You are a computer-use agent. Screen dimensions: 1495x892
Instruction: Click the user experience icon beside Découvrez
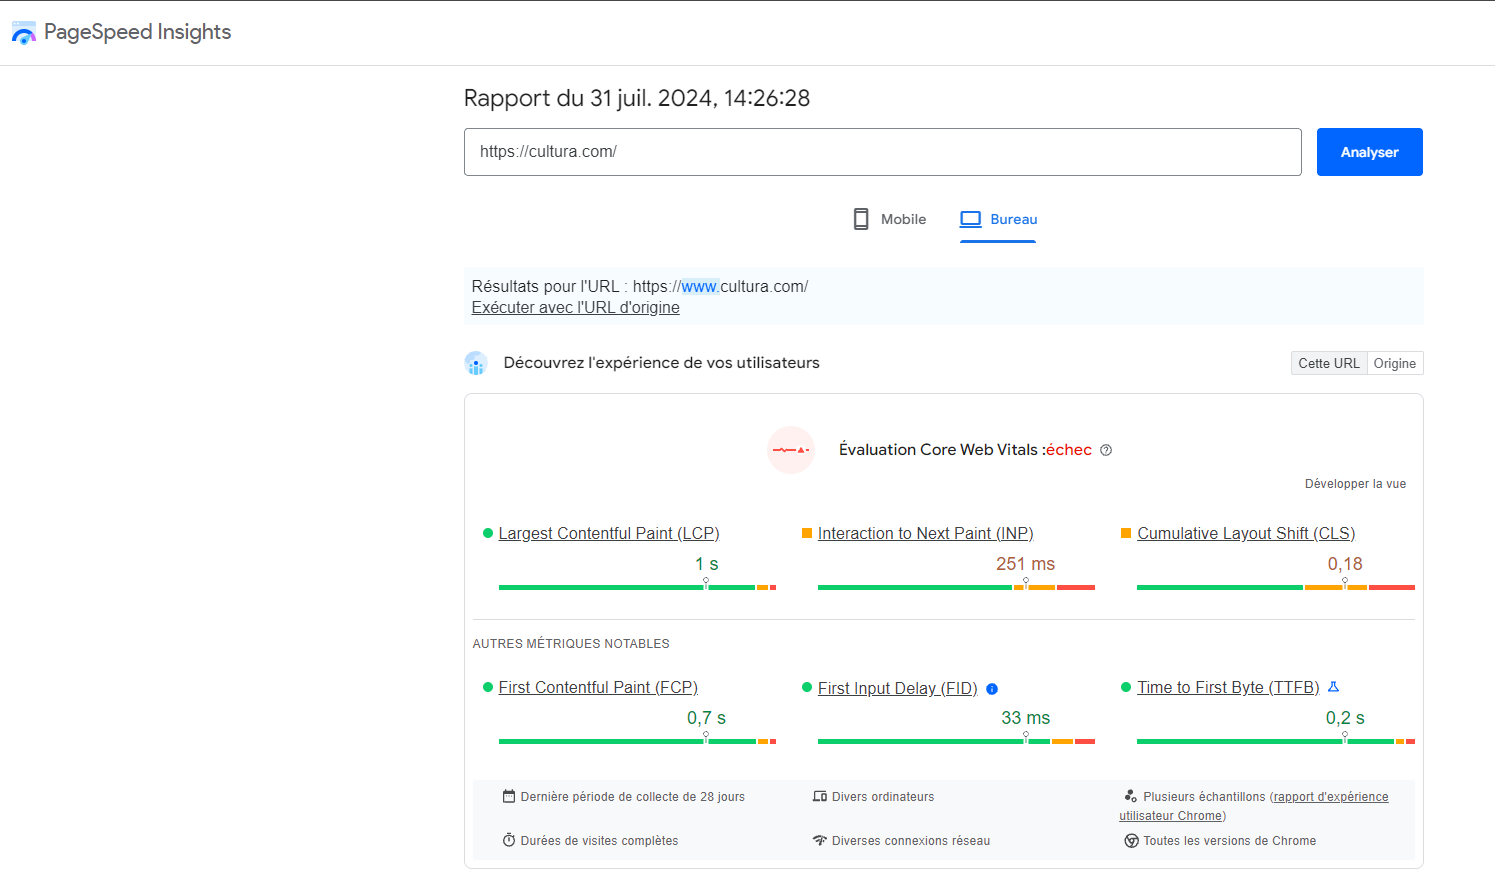point(476,363)
